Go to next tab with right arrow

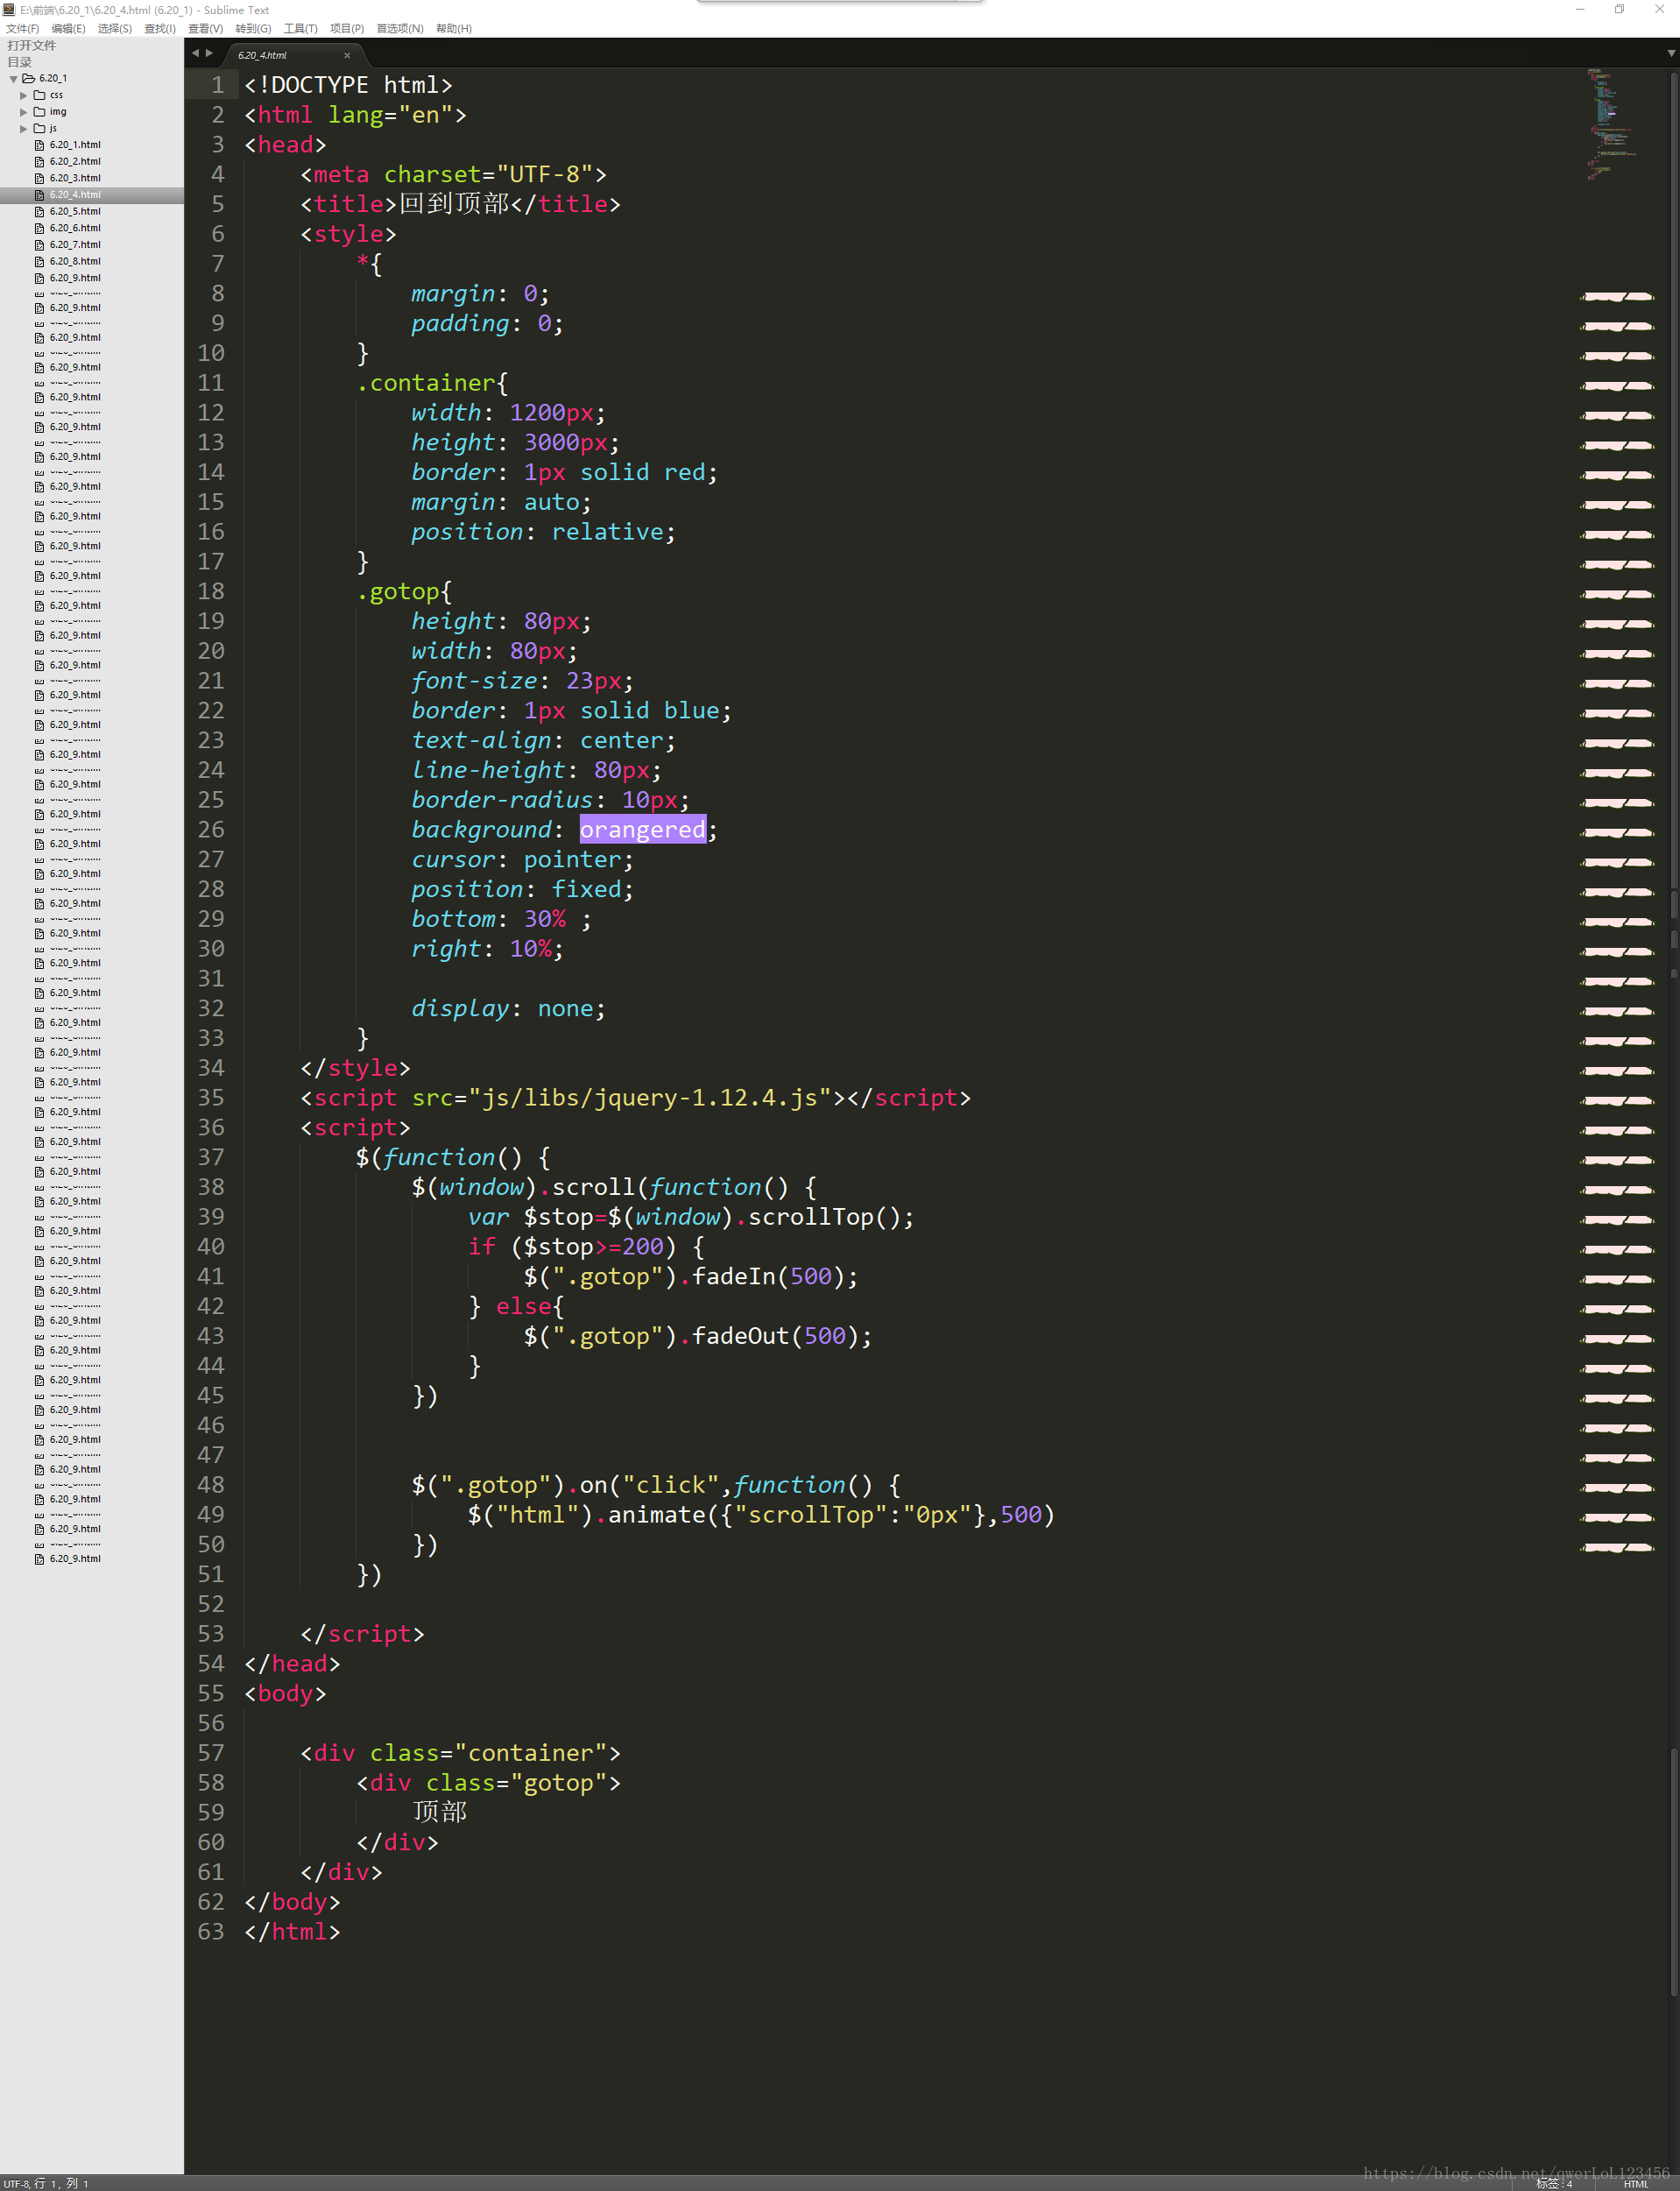click(209, 54)
